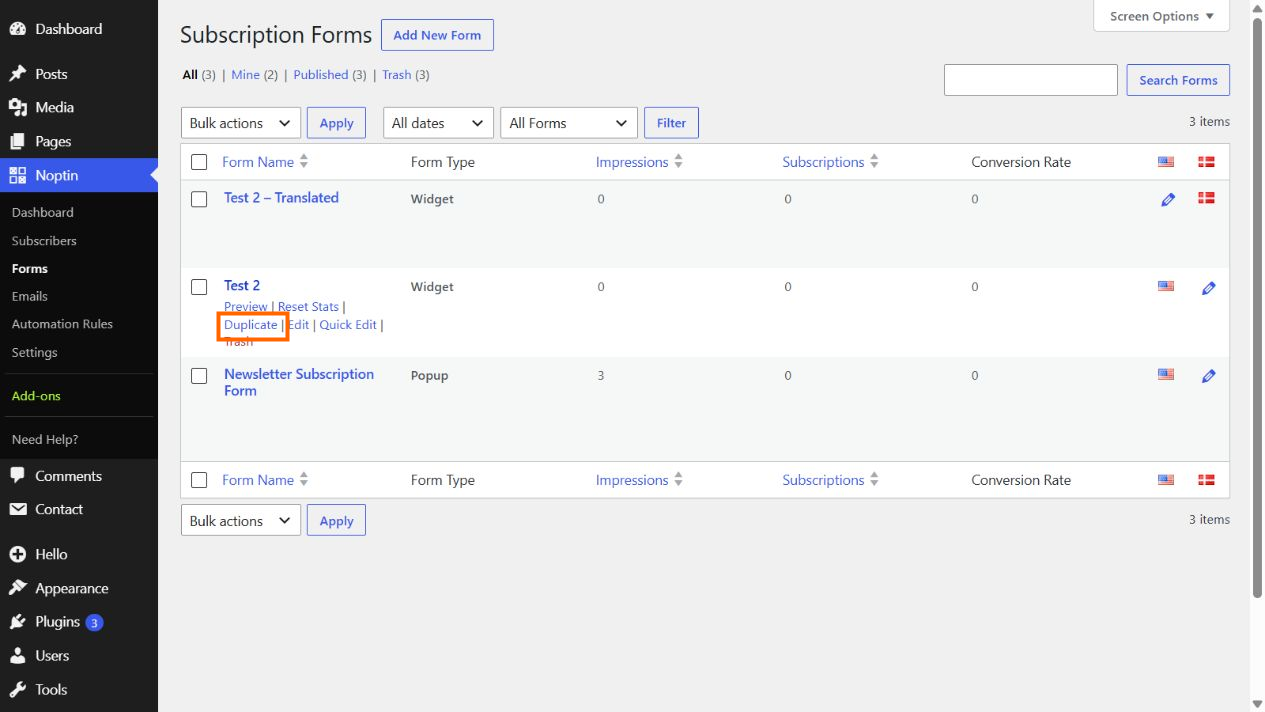Open the Add-ons submenu item
Viewport: 1265px width, 712px height.
36,396
